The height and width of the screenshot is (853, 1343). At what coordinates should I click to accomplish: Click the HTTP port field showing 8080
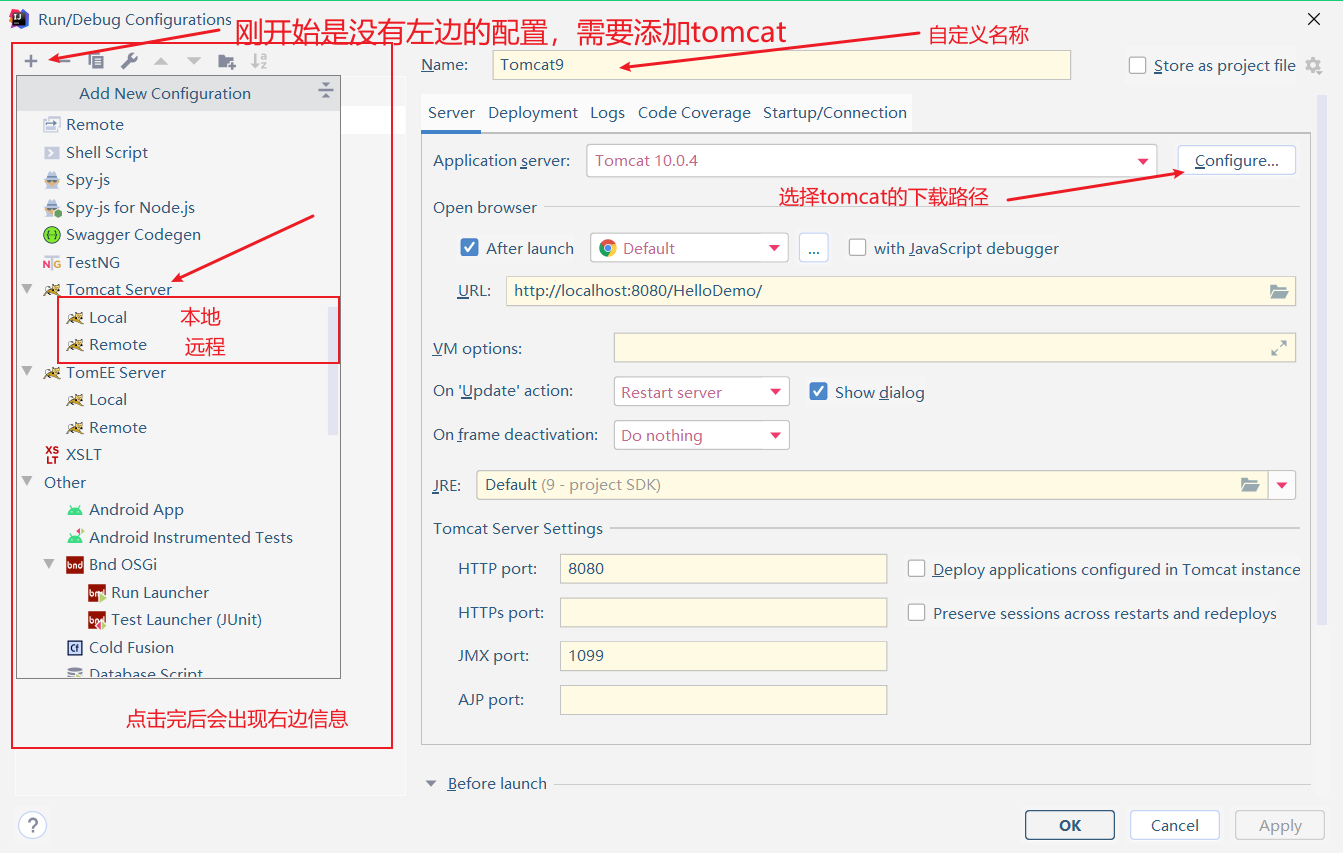[723, 569]
